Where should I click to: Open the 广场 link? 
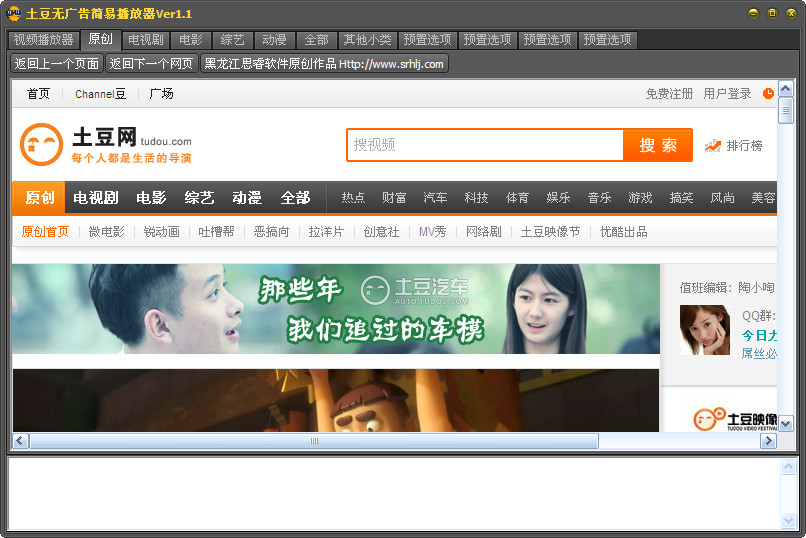pyautogui.click(x=161, y=94)
